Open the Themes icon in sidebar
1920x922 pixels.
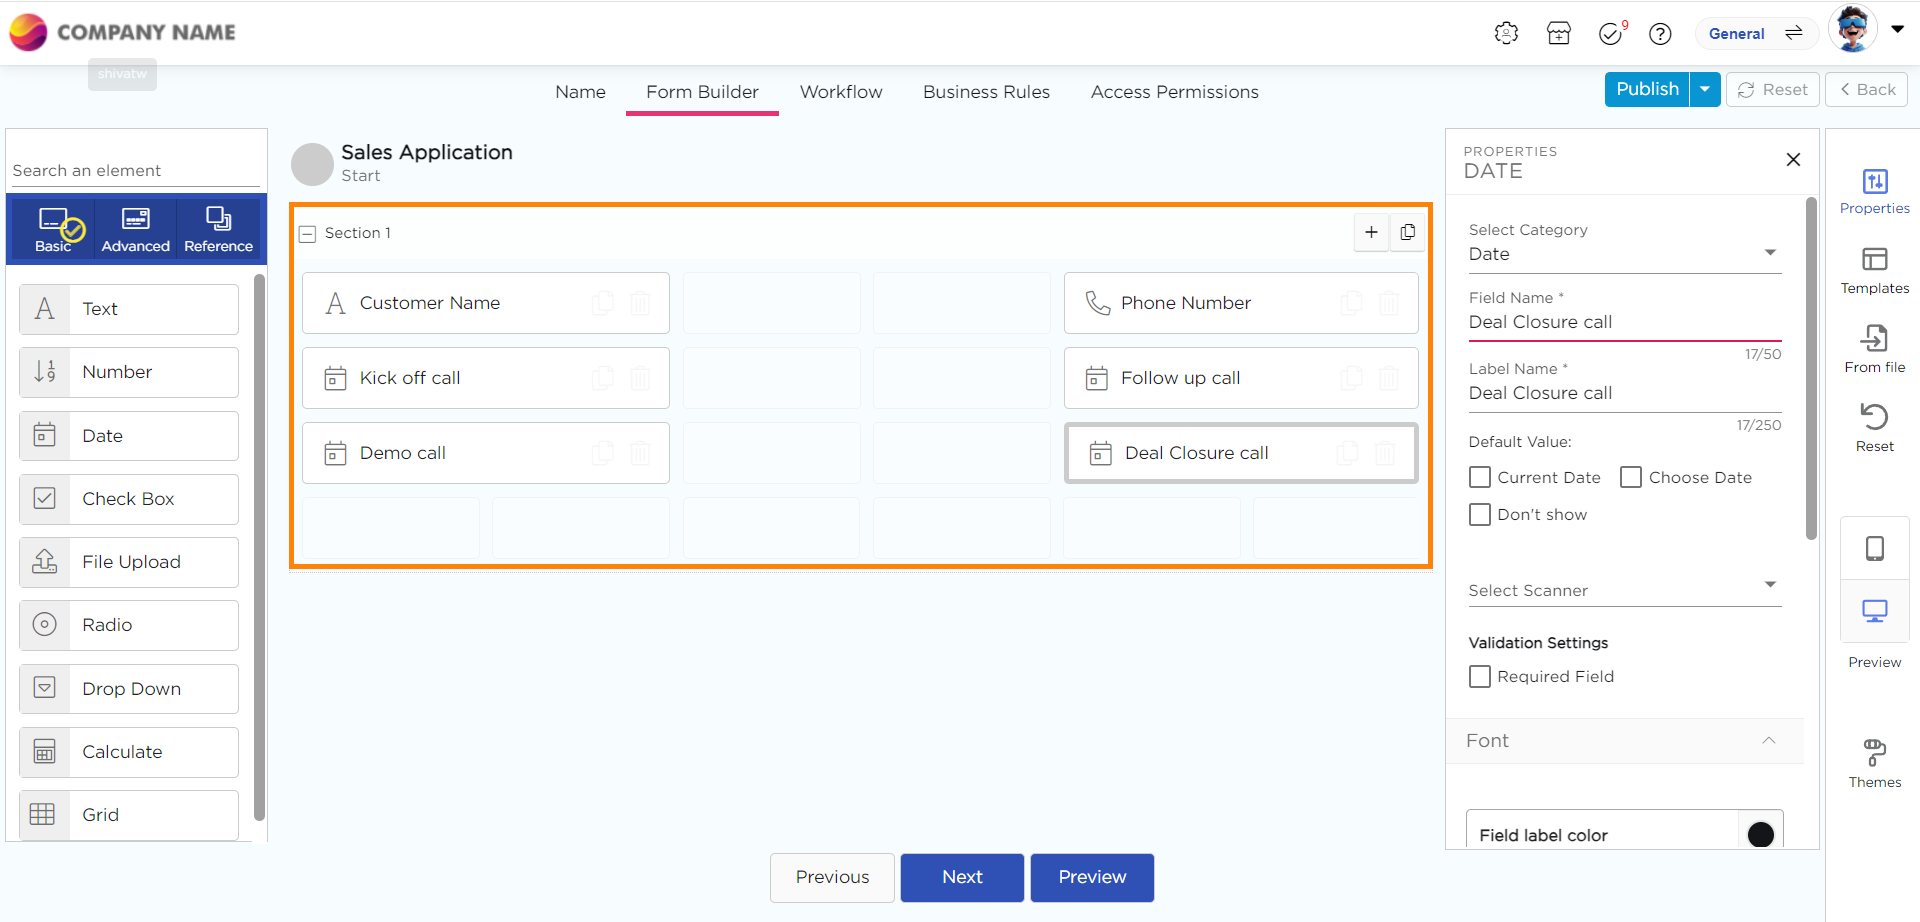(1874, 752)
